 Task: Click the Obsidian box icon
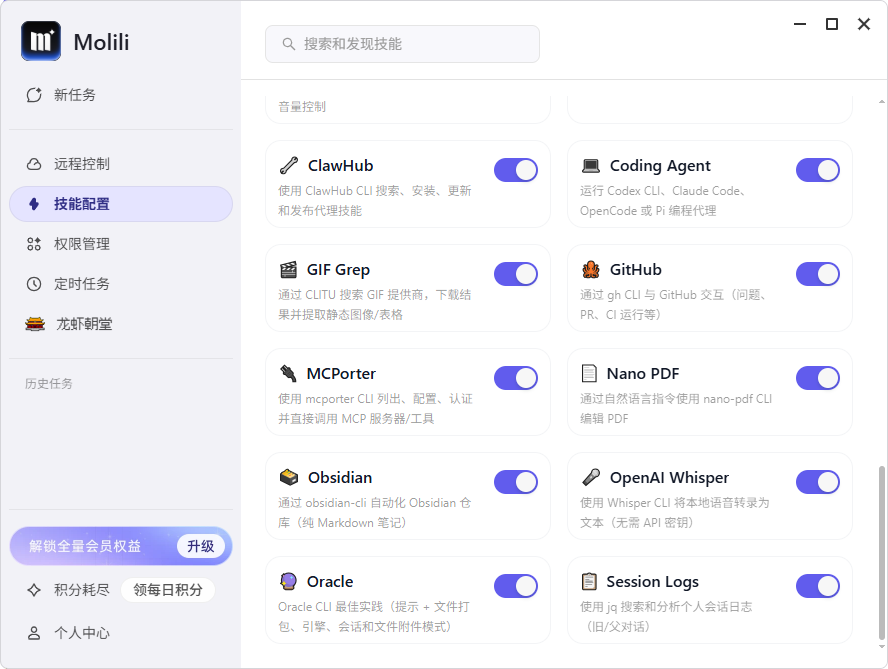(x=289, y=478)
